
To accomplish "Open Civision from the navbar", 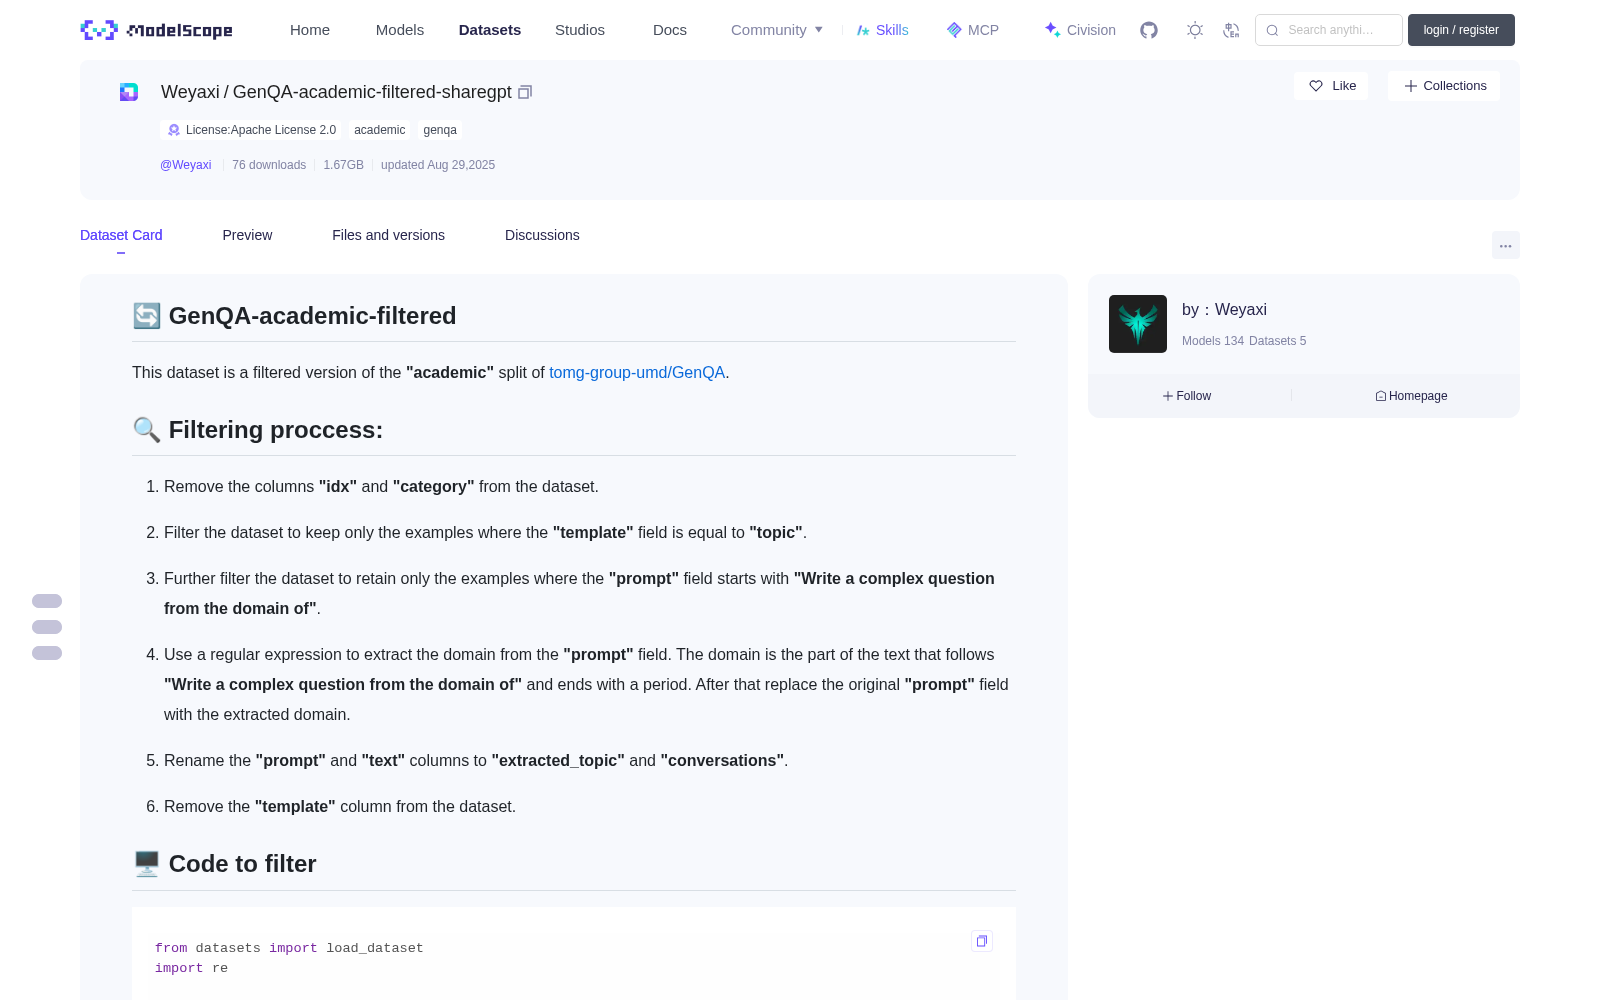I will pos(1080,30).
